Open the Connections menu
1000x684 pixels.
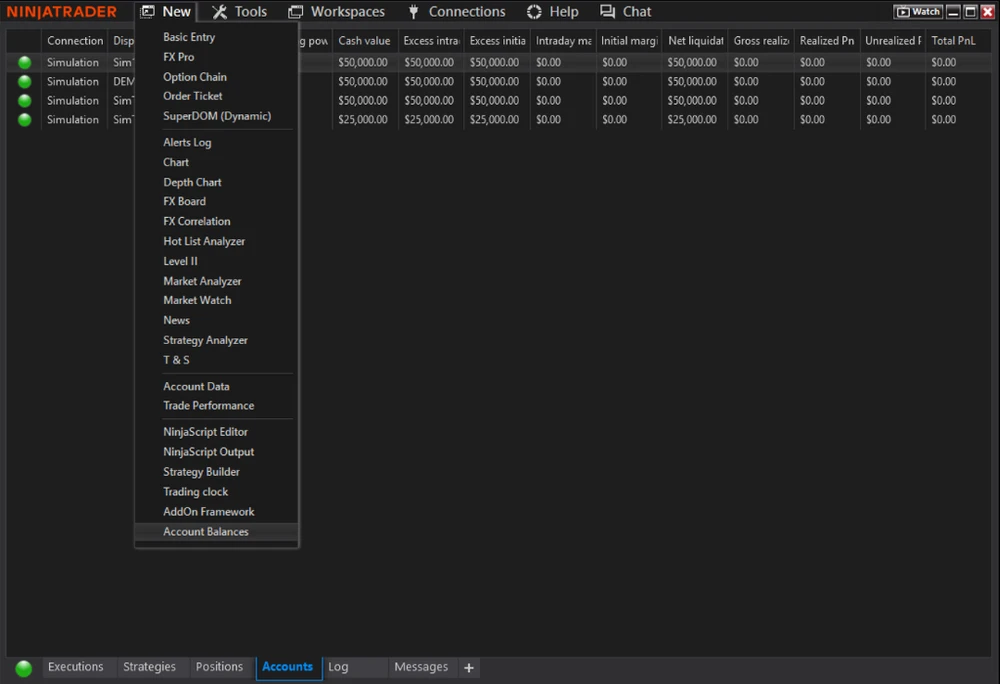(456, 11)
